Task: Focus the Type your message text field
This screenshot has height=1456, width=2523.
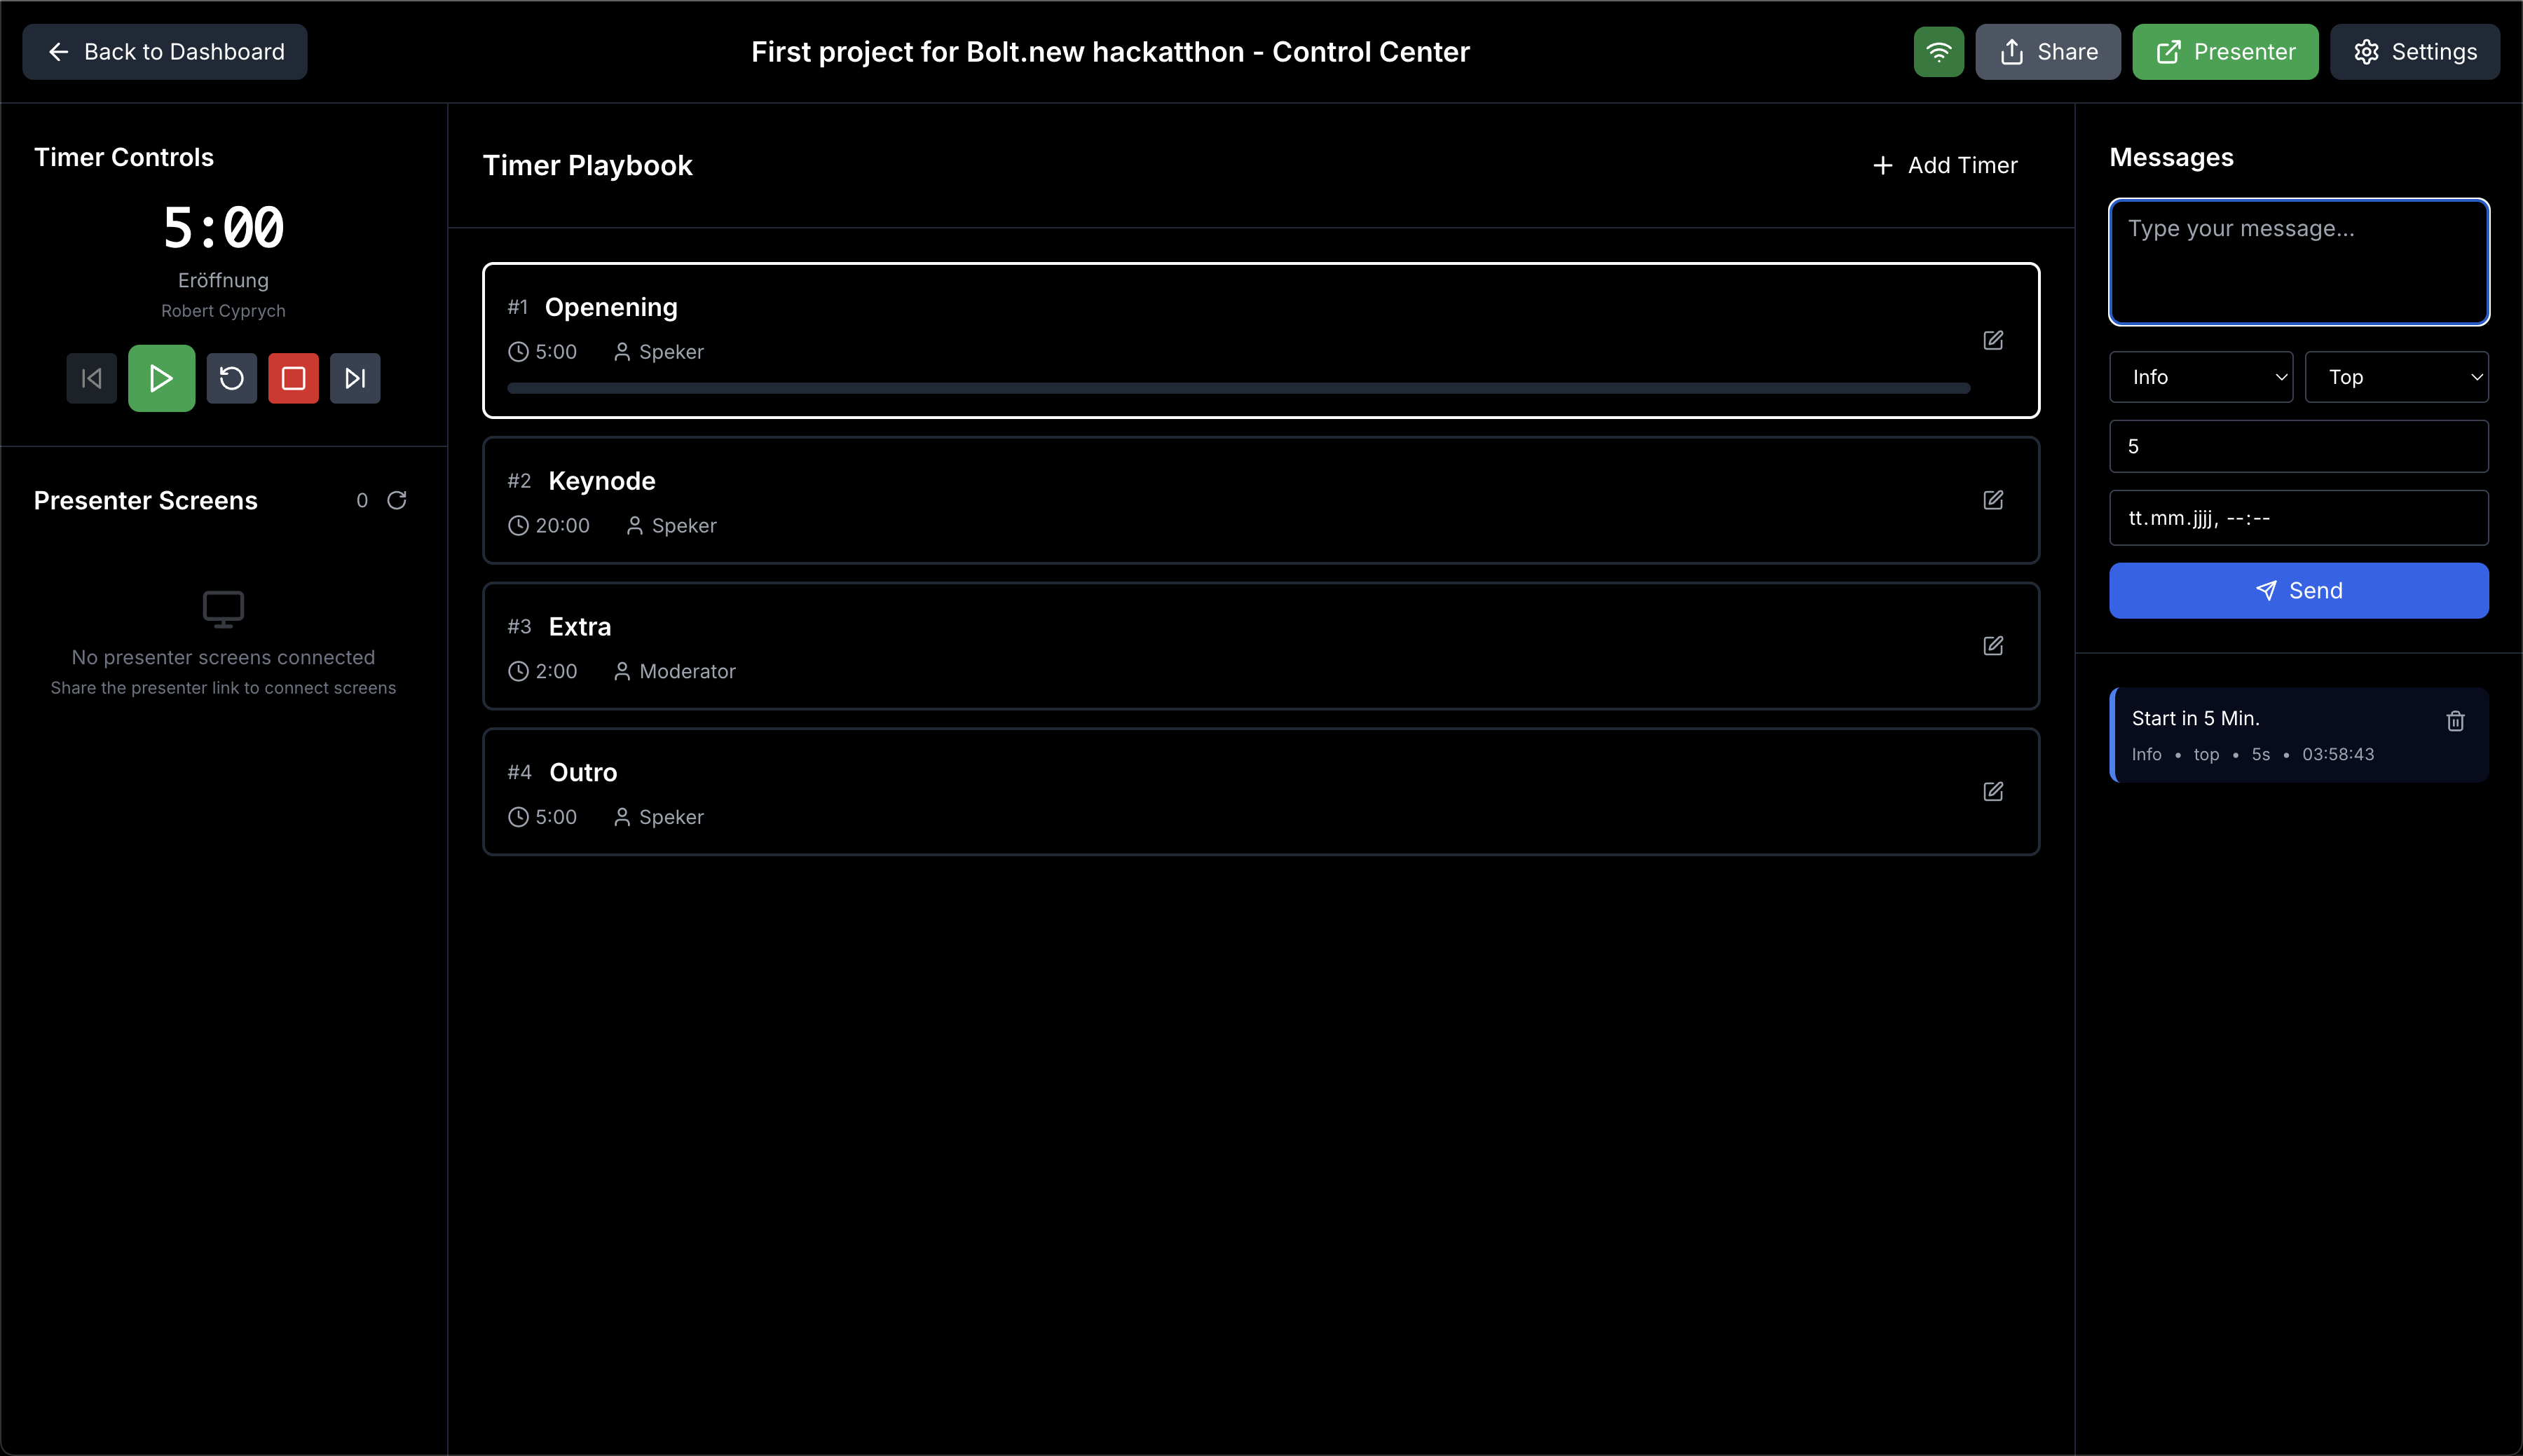Action: pos(2298,262)
